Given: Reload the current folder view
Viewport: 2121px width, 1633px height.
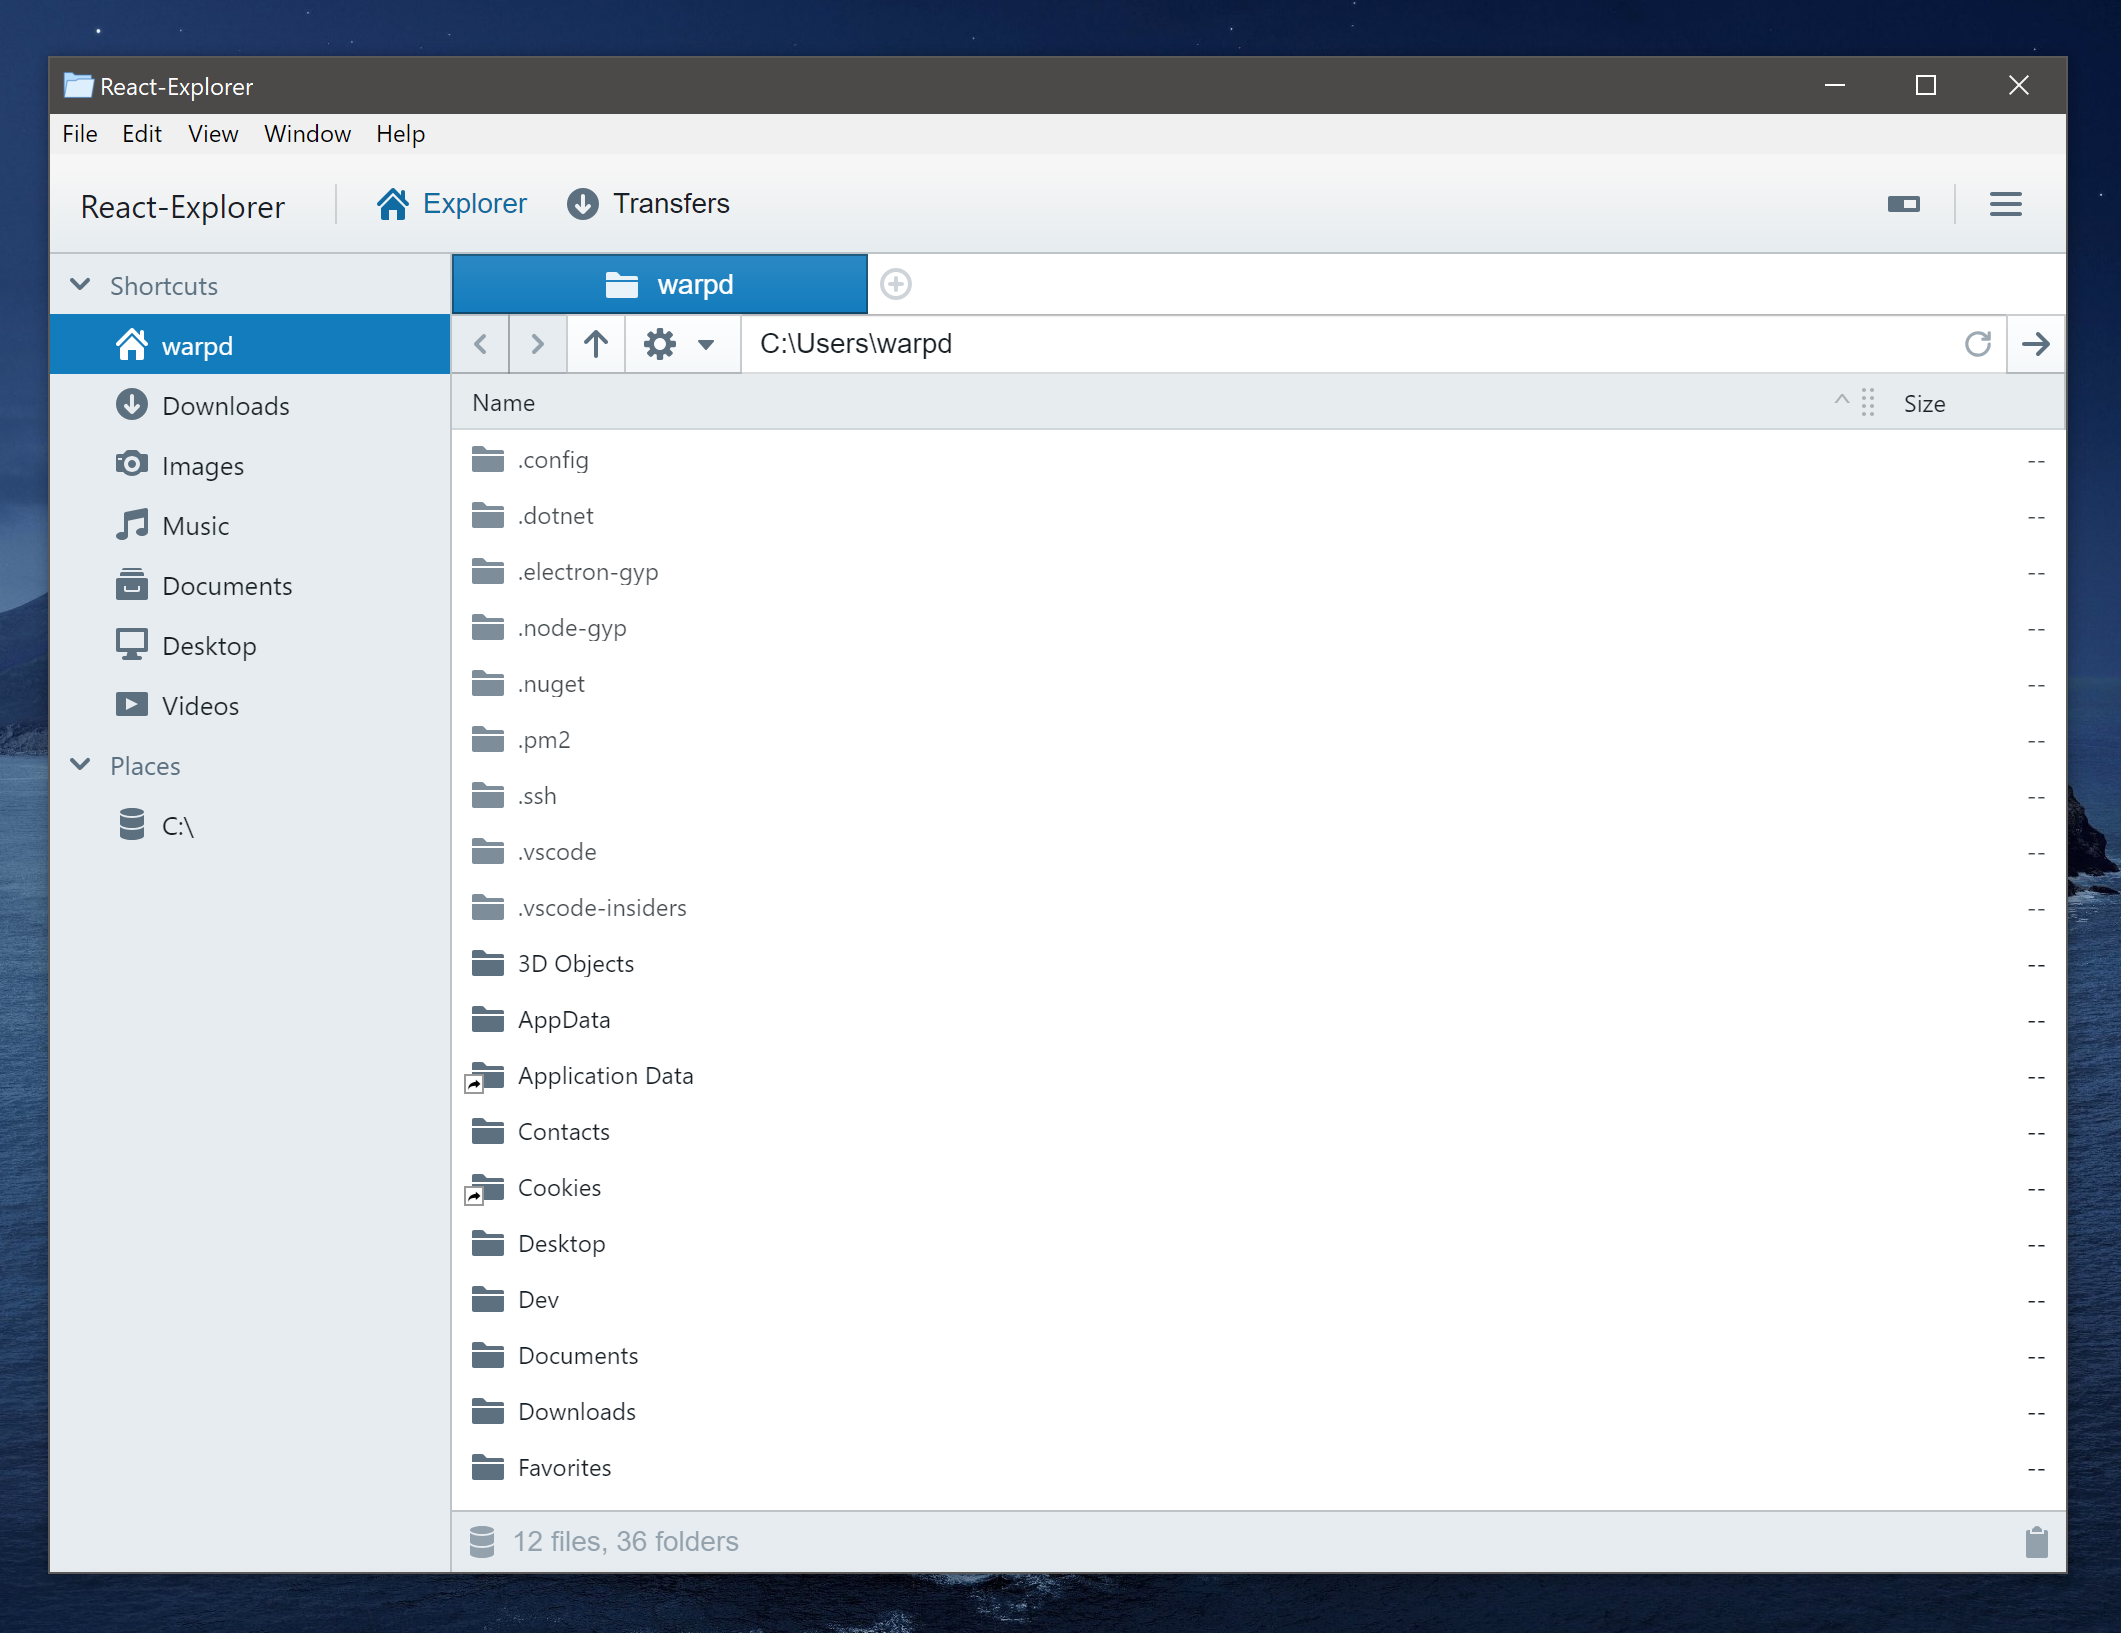Looking at the screenshot, I should click(x=1977, y=344).
